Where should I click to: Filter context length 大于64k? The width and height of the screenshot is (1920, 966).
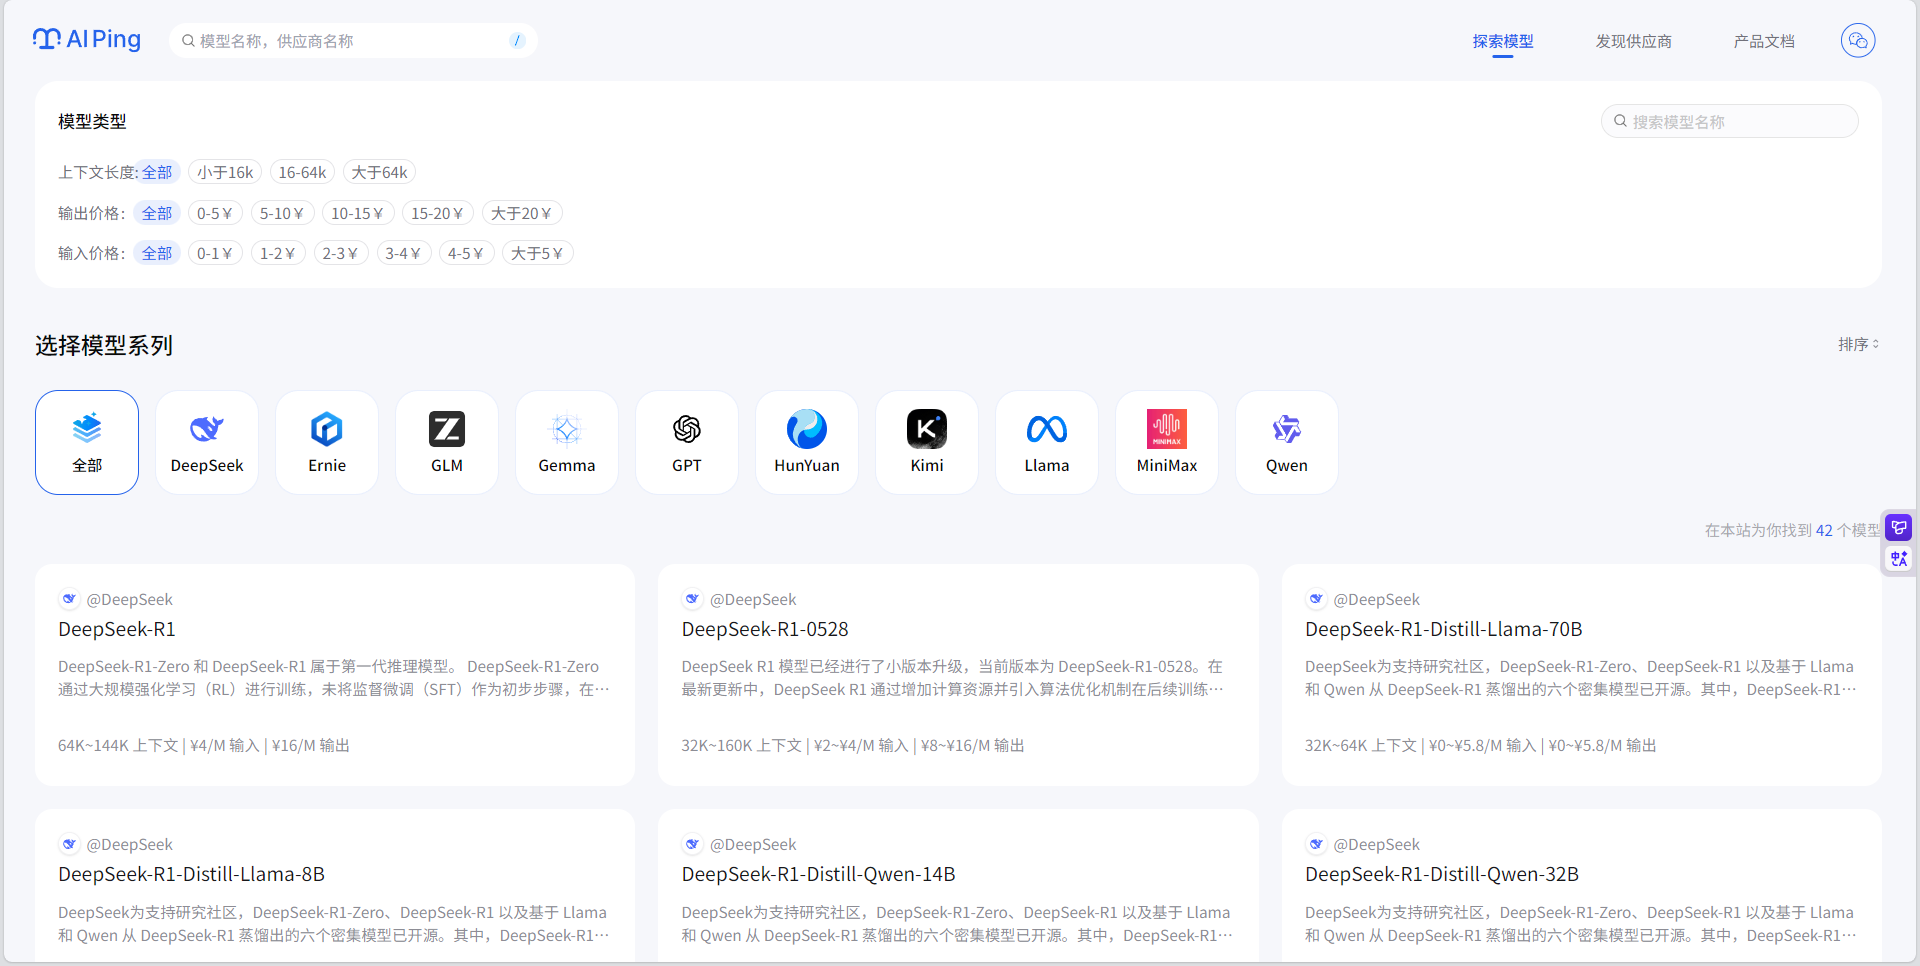coord(379,172)
